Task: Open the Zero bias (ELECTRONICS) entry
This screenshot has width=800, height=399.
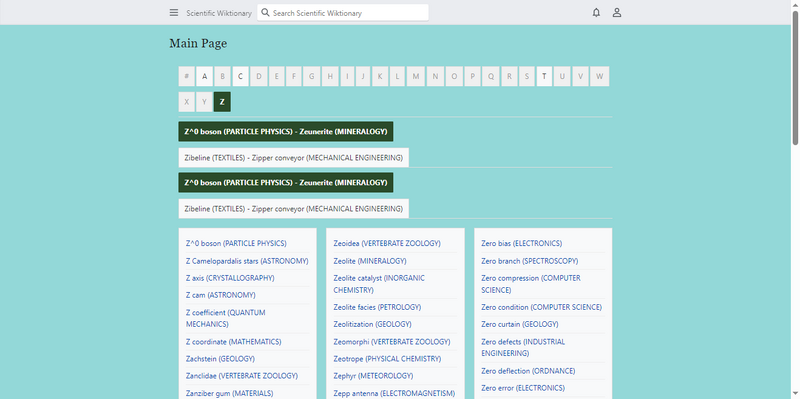Action: click(x=521, y=243)
